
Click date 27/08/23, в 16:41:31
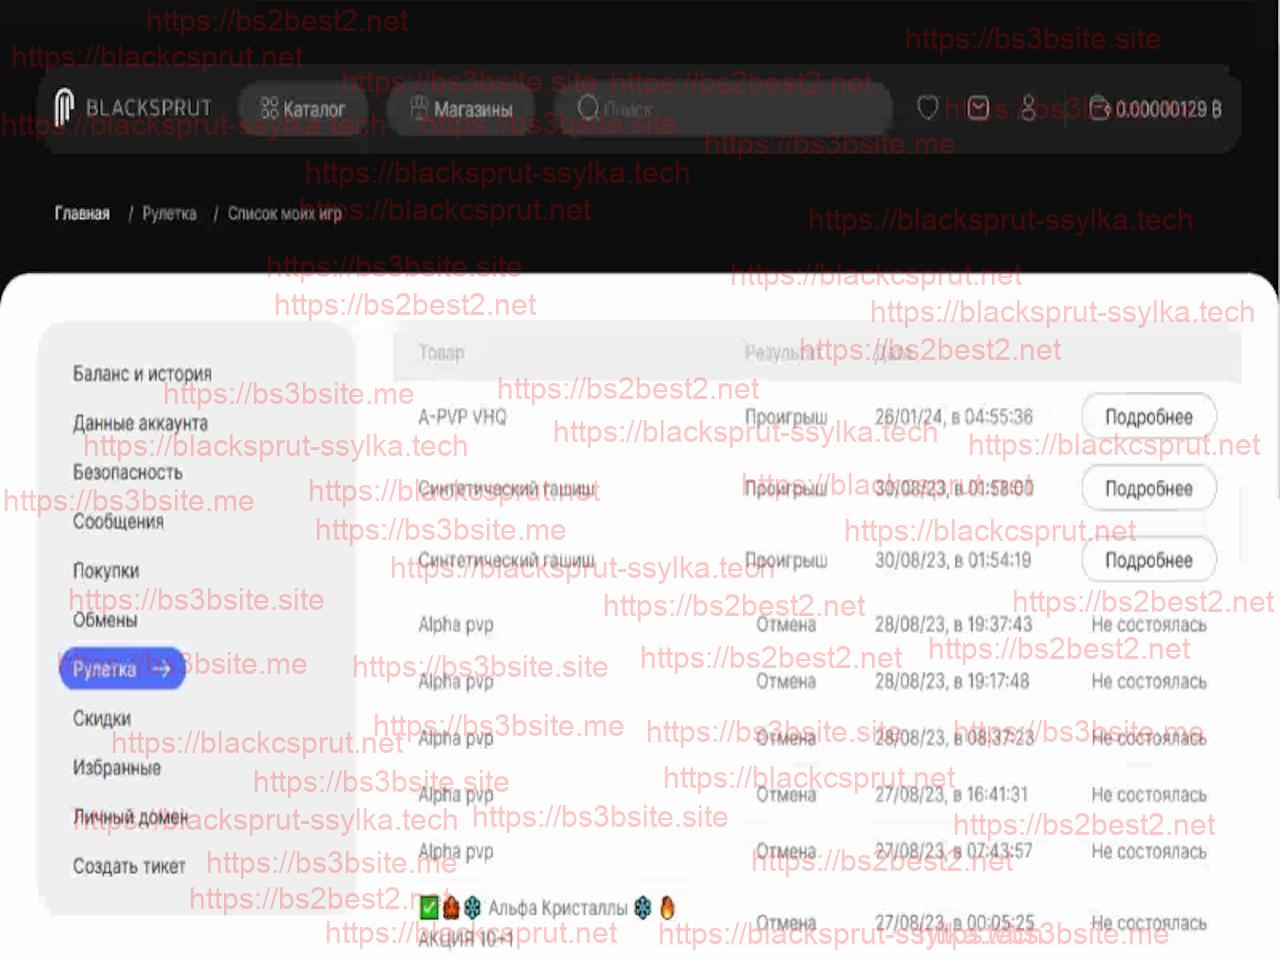click(951, 794)
